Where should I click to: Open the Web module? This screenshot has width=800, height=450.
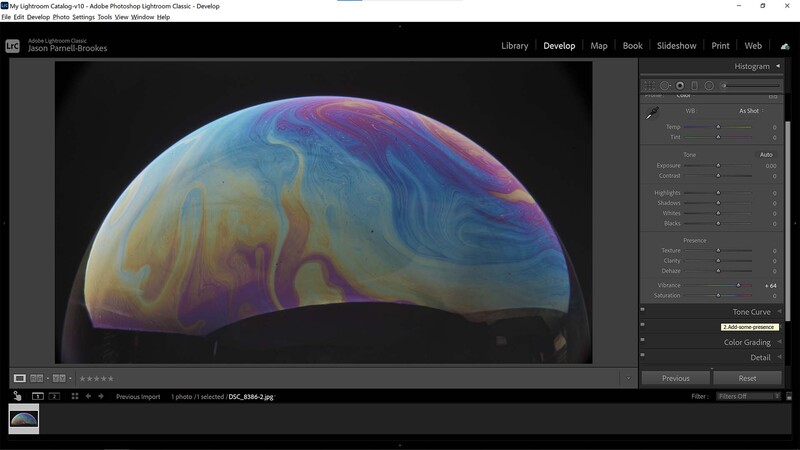[x=753, y=46]
